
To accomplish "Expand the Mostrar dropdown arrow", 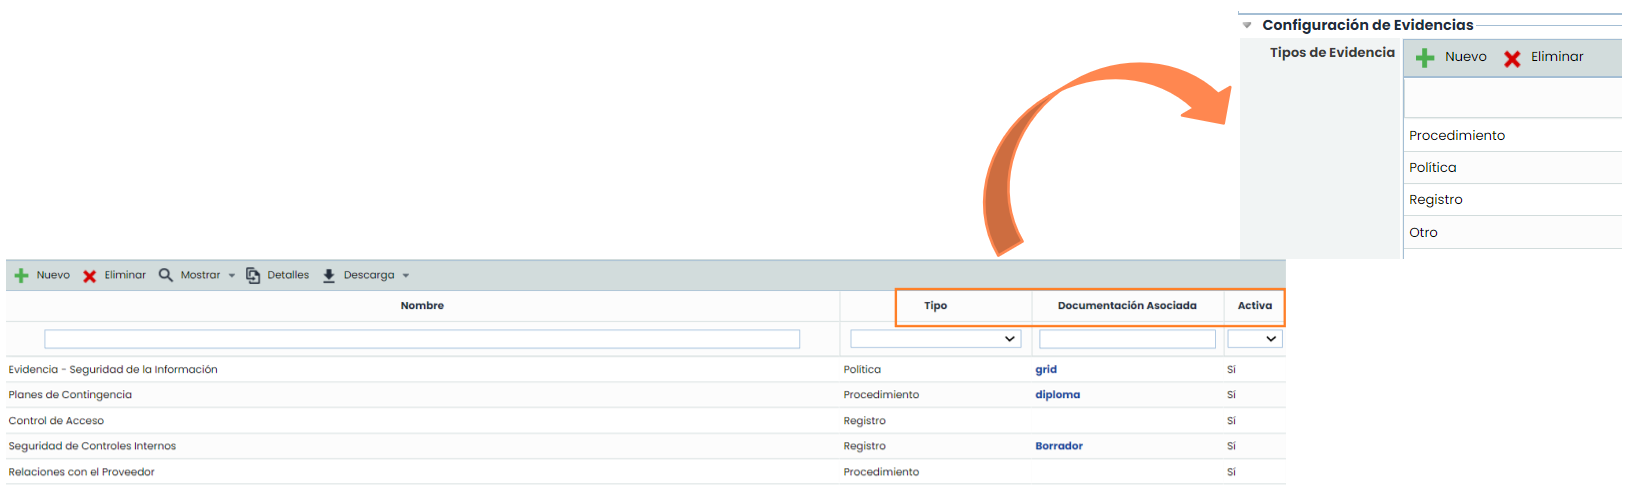I will click(x=232, y=276).
